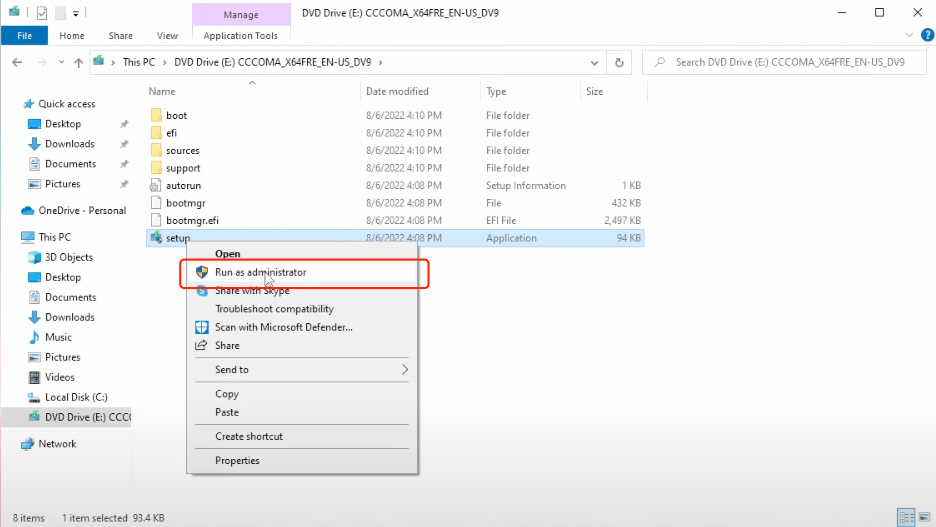Expand the ribbon with the chevron
This screenshot has height=527, width=936.
(909, 35)
